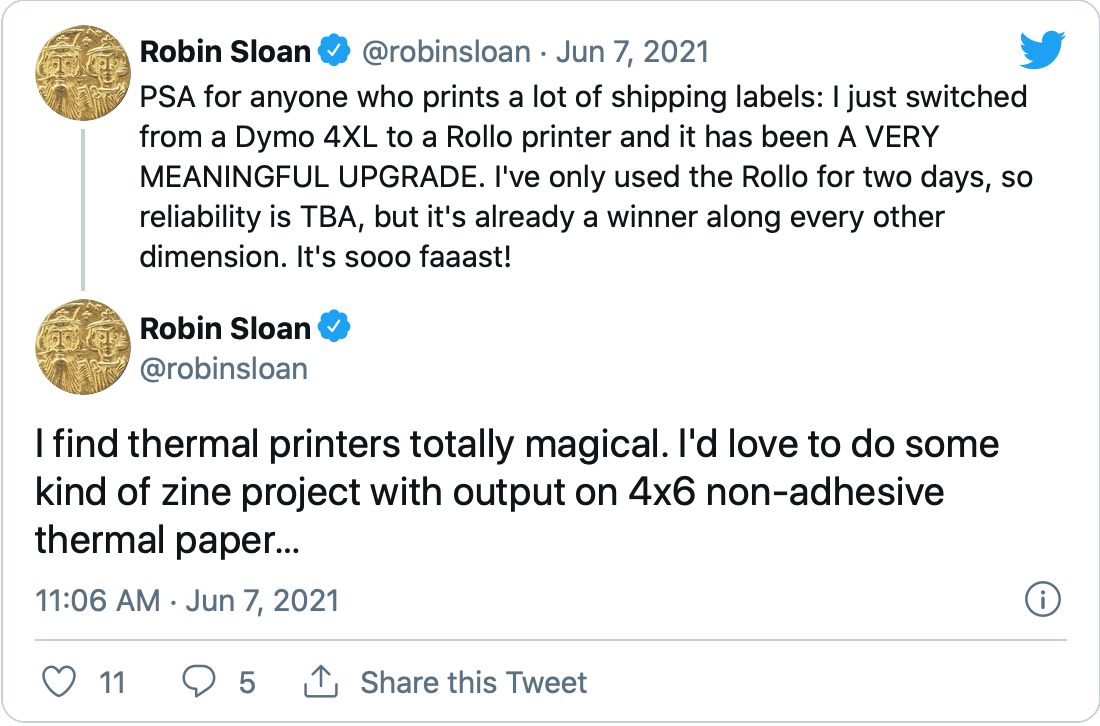Click verified badge on parent tweet author
The width and height of the screenshot is (1100, 726).
[335, 51]
